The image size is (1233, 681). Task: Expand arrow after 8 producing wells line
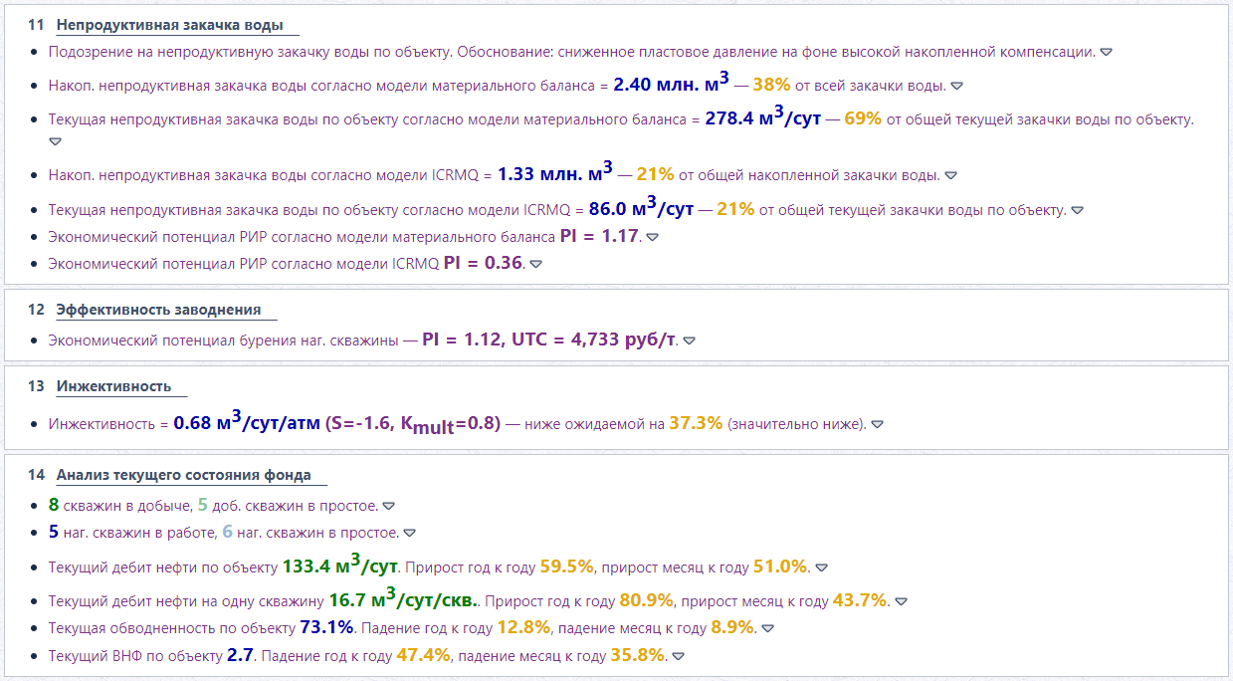click(389, 506)
